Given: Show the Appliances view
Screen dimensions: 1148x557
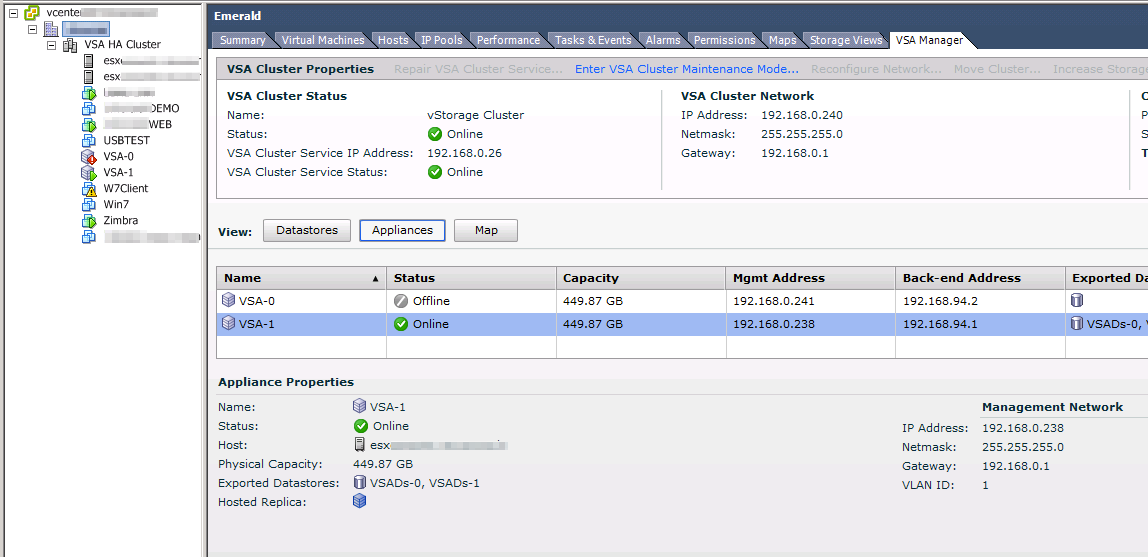Looking at the screenshot, I should (x=402, y=231).
